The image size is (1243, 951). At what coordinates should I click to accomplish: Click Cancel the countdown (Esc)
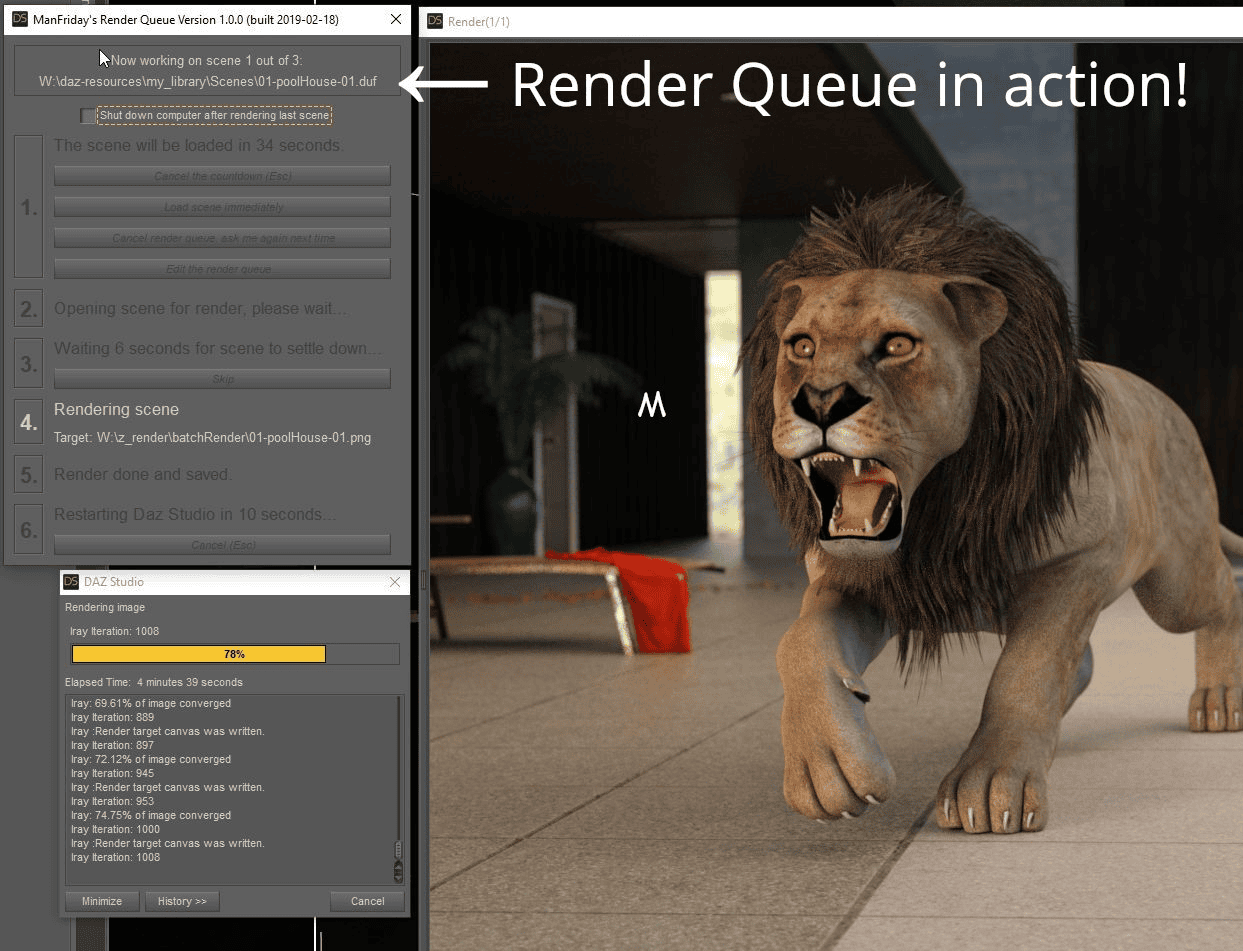pos(221,175)
